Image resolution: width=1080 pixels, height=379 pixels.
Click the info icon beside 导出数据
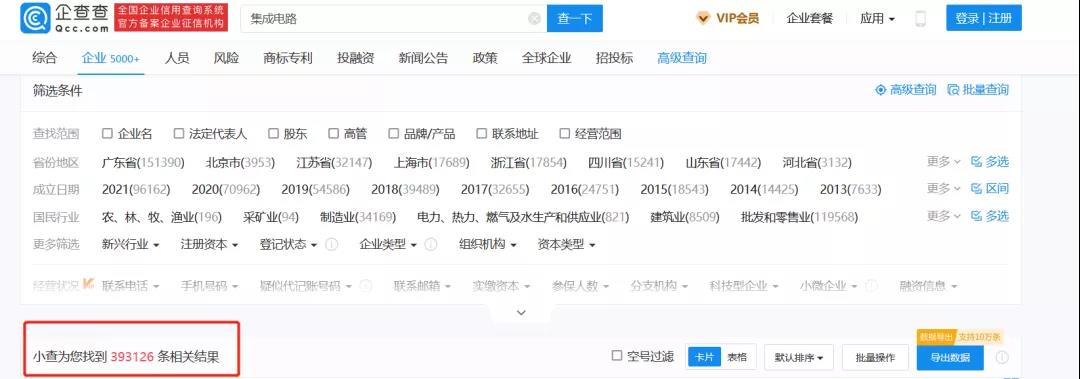(x=1002, y=357)
